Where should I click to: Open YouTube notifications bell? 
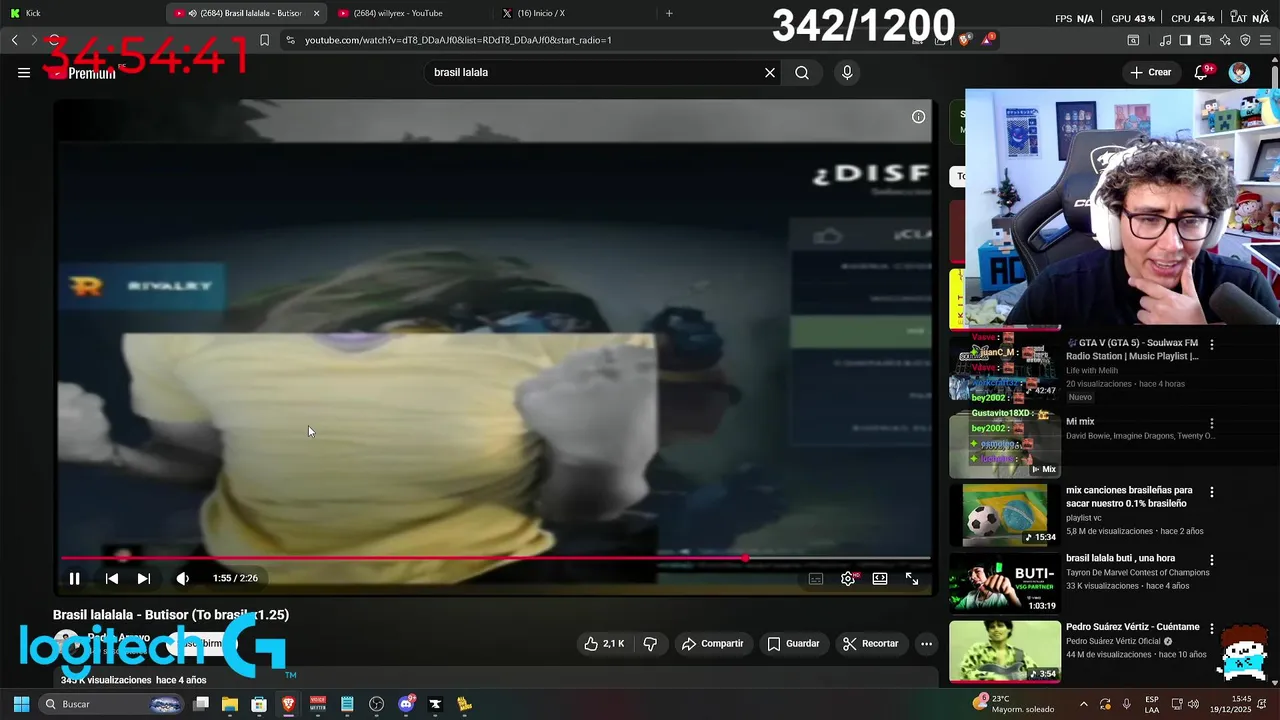pyautogui.click(x=1202, y=72)
